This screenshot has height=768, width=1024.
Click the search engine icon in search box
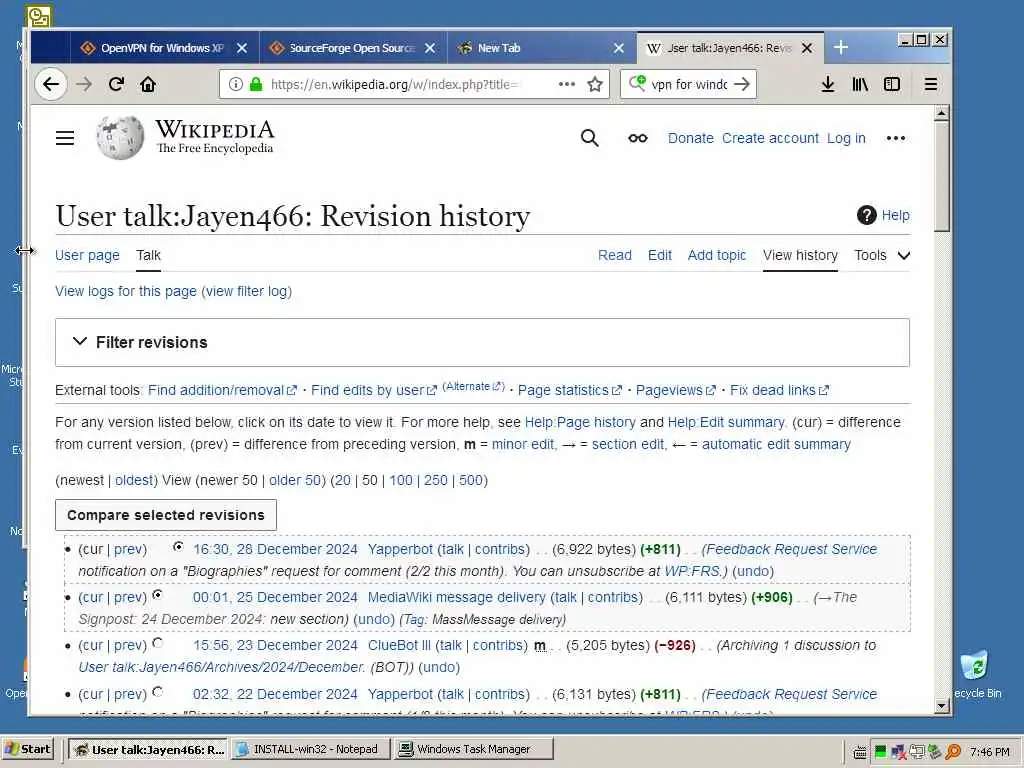pos(637,84)
